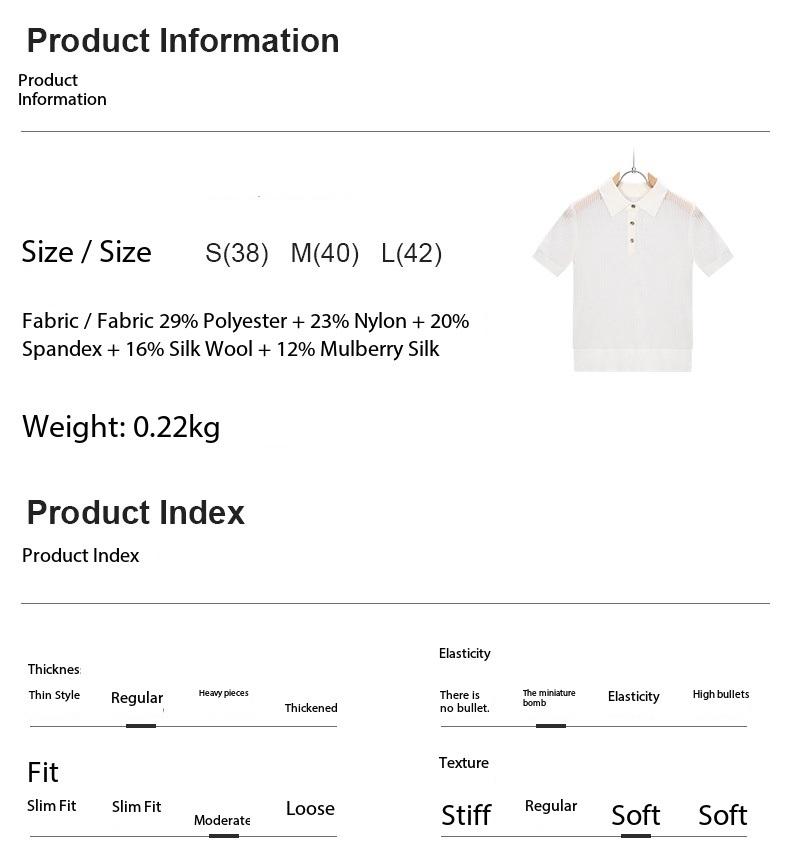Click the fit scale marker under Moderate
This screenshot has width=790, height=868.
[x=224, y=835]
